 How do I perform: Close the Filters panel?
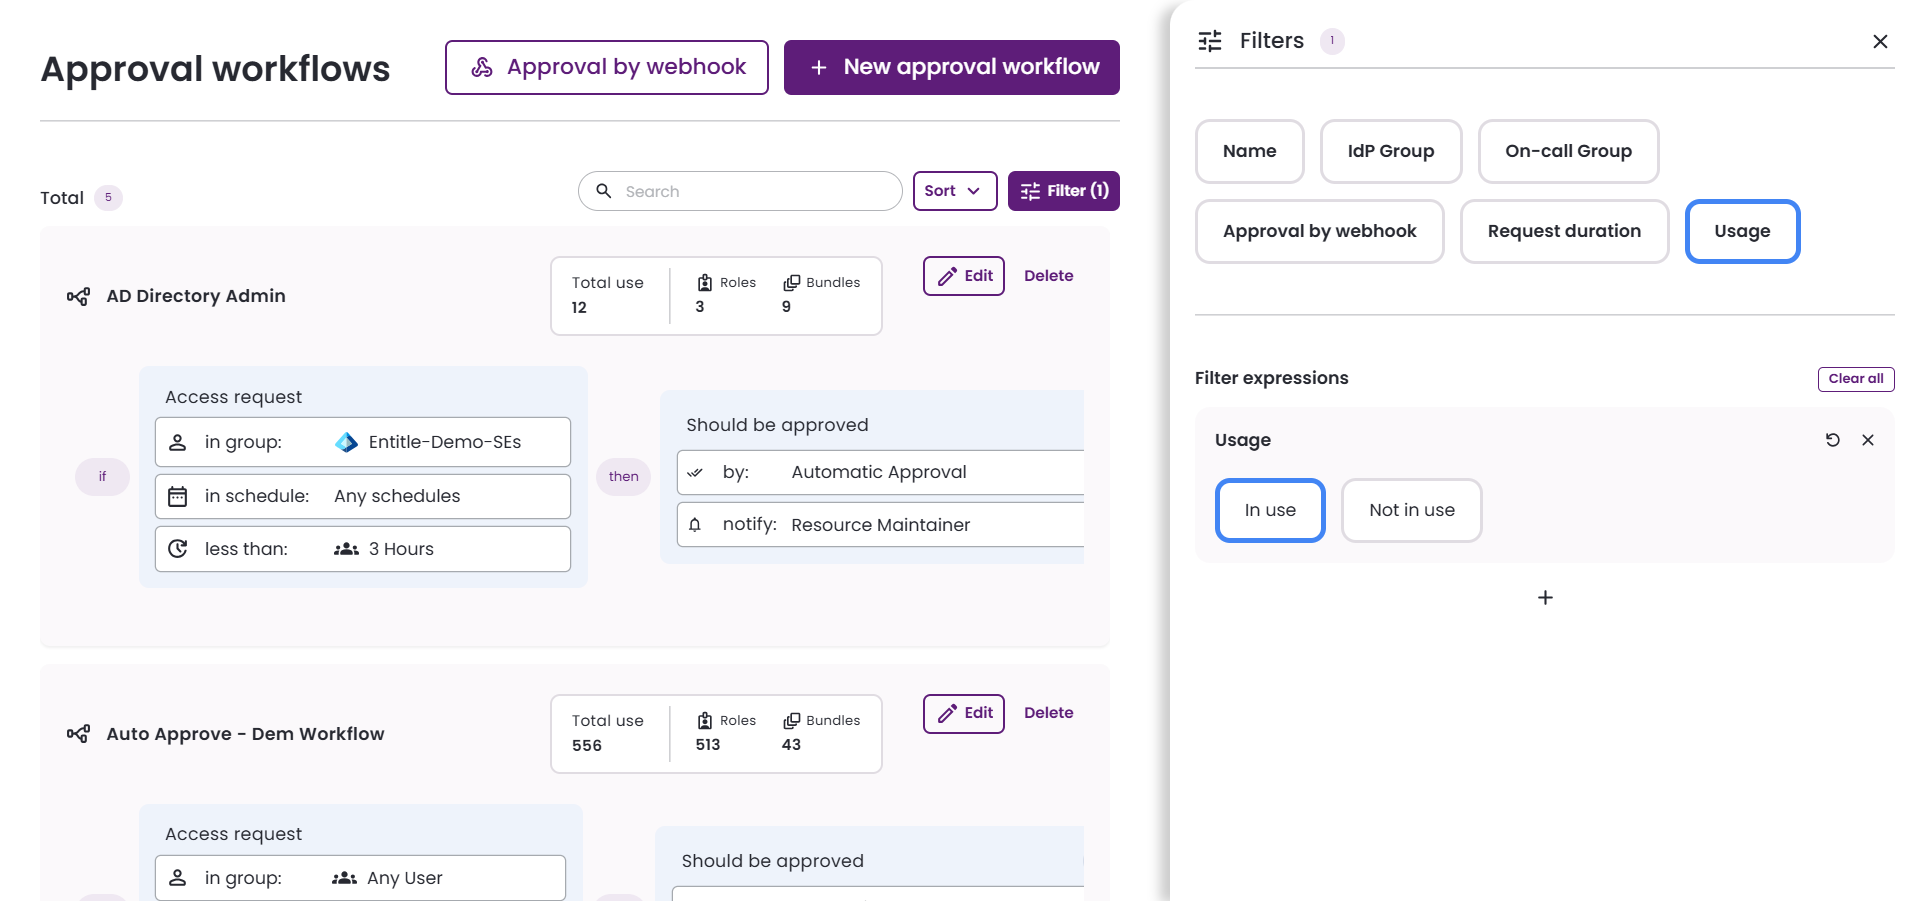click(x=1880, y=41)
